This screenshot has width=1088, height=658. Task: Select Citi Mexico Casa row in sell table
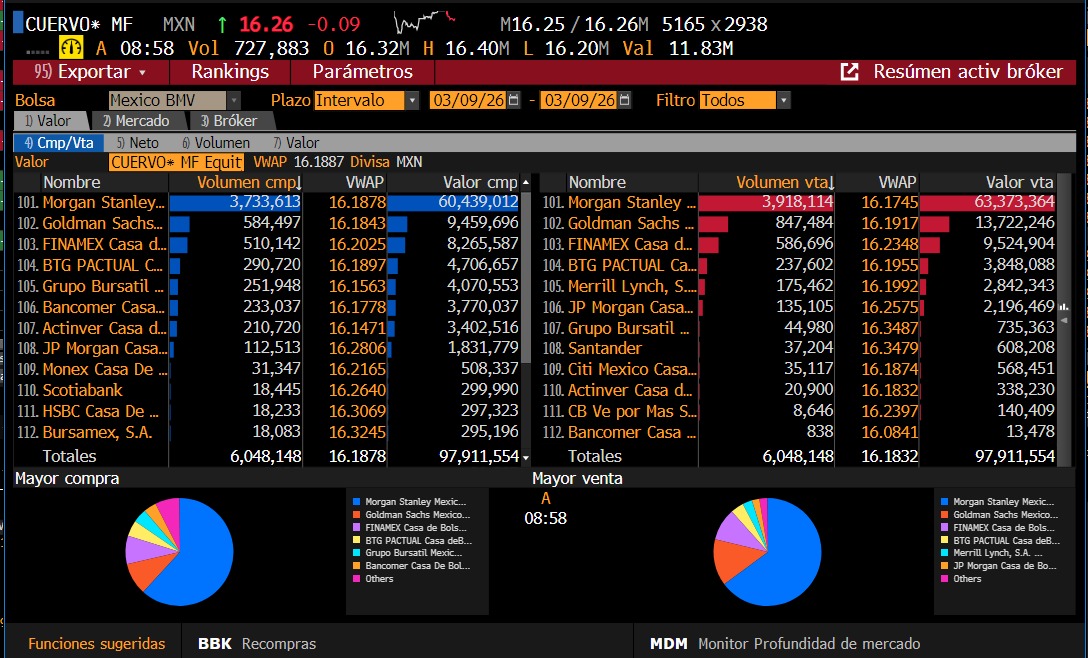[x=798, y=369]
